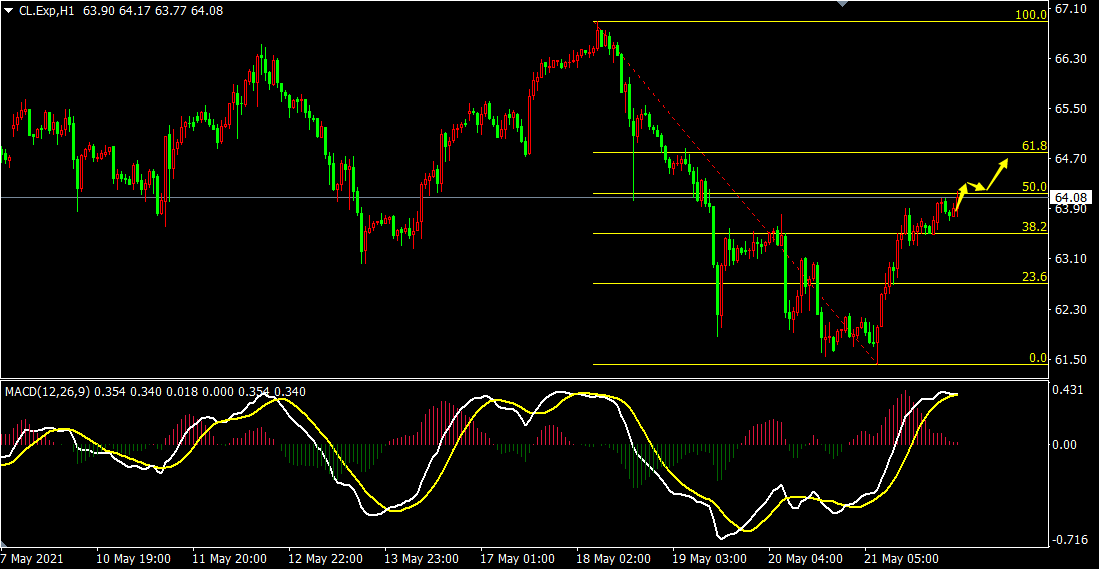Click the triangle icon before CL.Exp,H1

pyautogui.click(x=8, y=11)
